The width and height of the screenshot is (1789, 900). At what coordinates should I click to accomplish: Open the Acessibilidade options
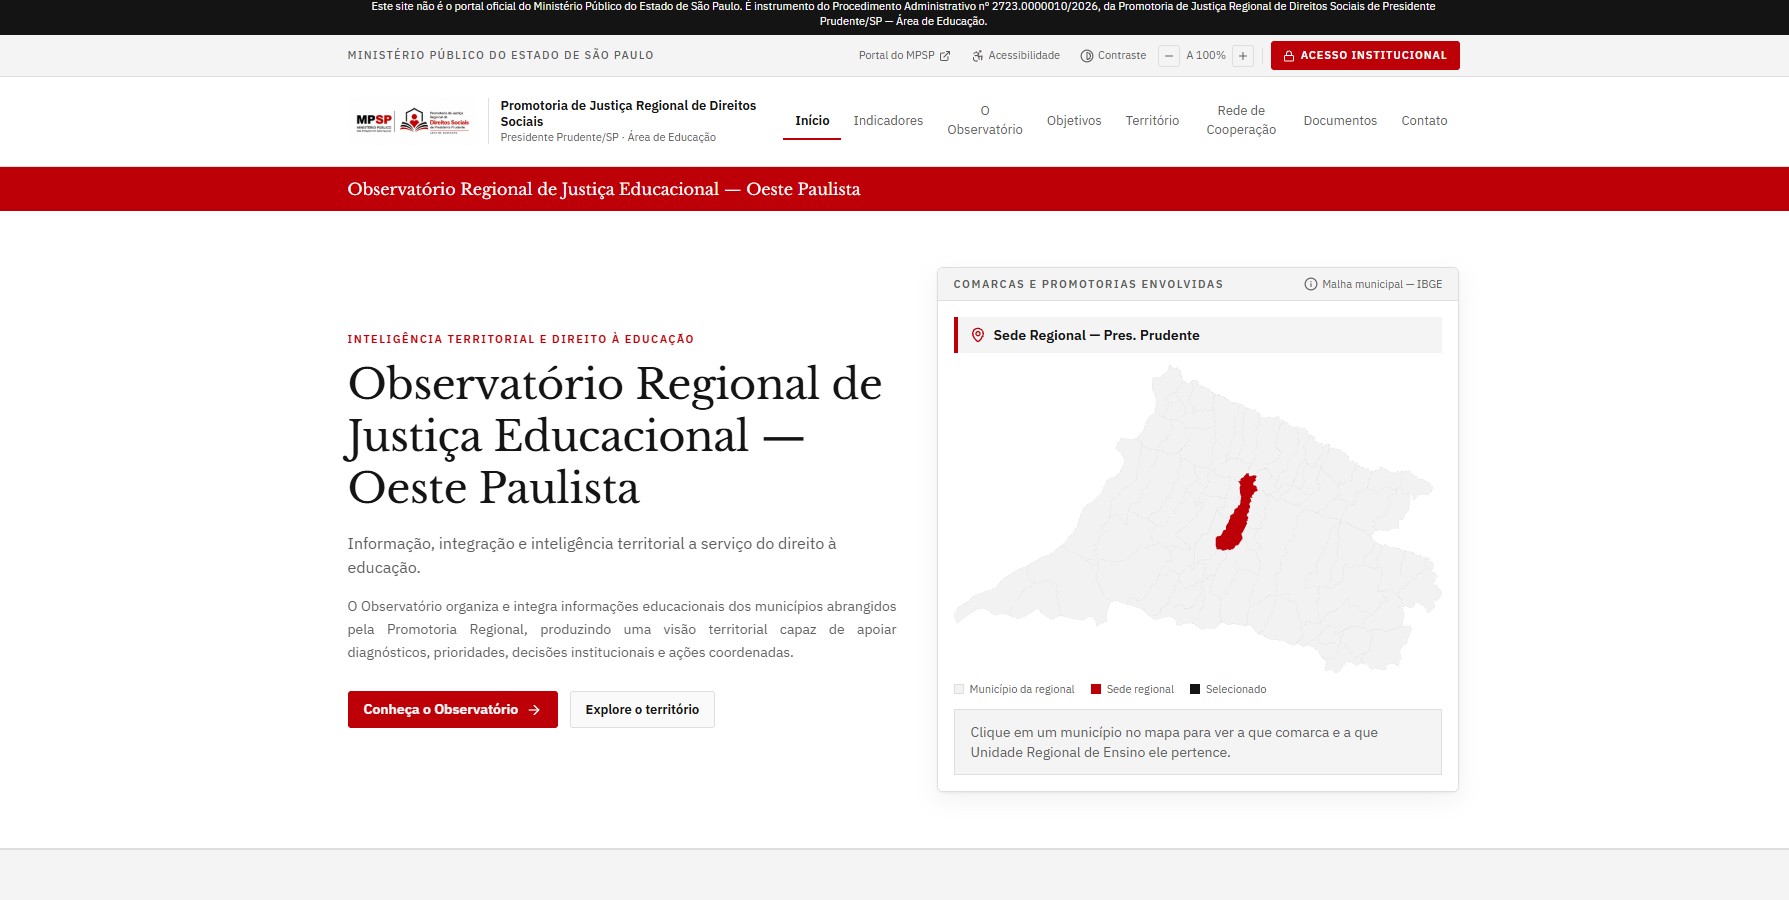[1016, 56]
